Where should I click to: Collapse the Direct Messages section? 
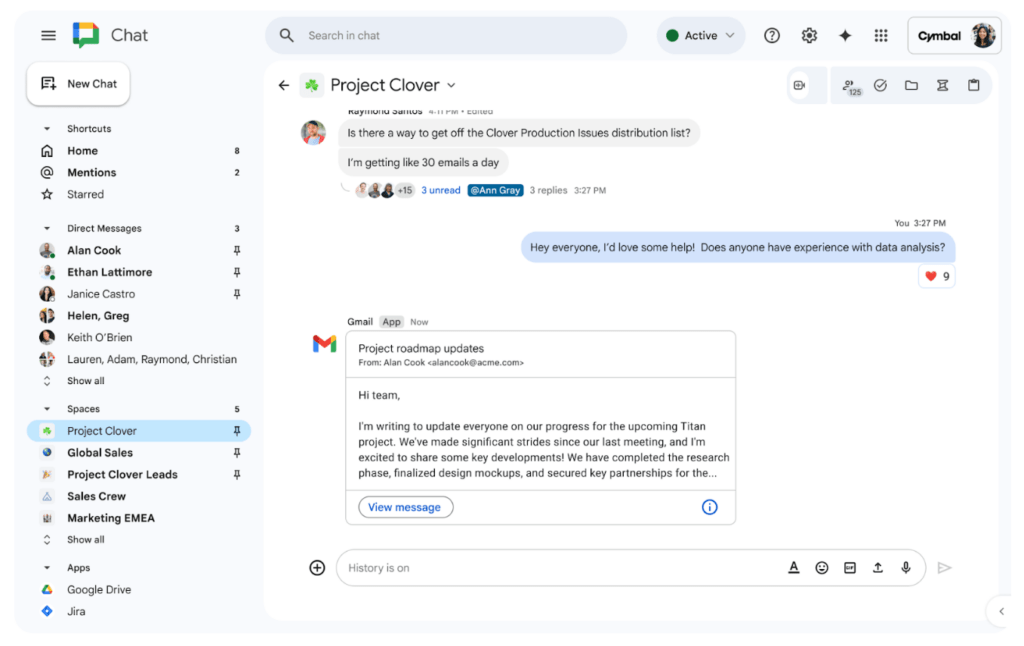(x=47, y=229)
